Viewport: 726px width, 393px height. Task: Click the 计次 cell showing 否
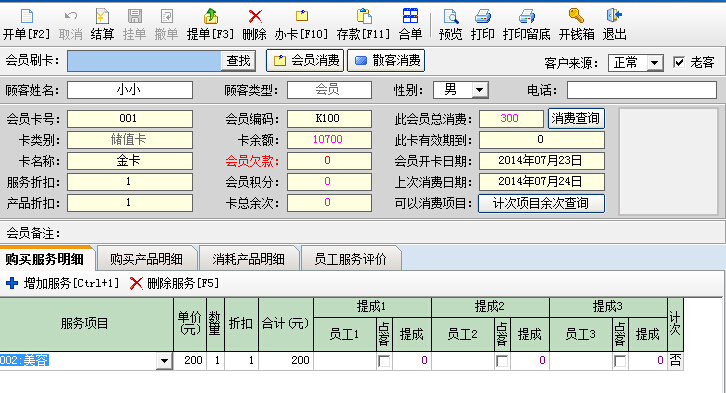[x=676, y=361]
